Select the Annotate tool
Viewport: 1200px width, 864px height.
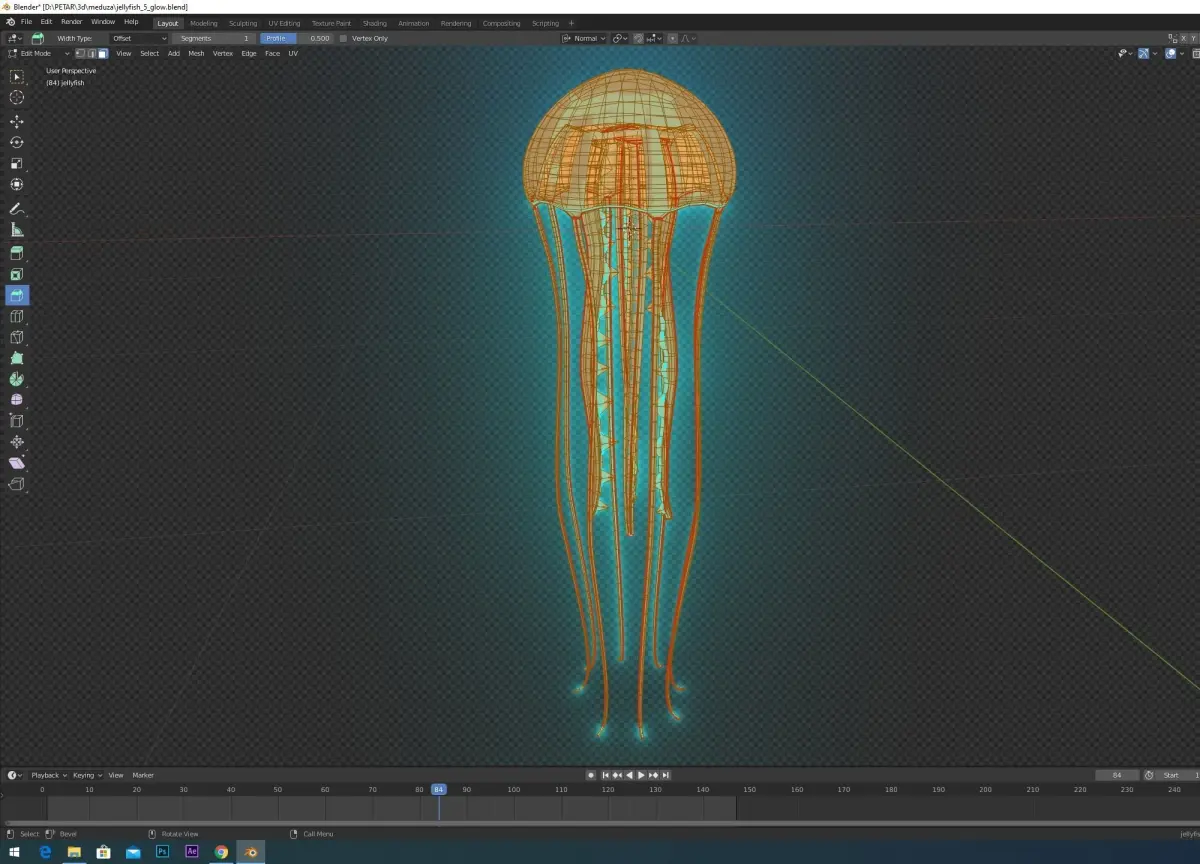(17, 208)
